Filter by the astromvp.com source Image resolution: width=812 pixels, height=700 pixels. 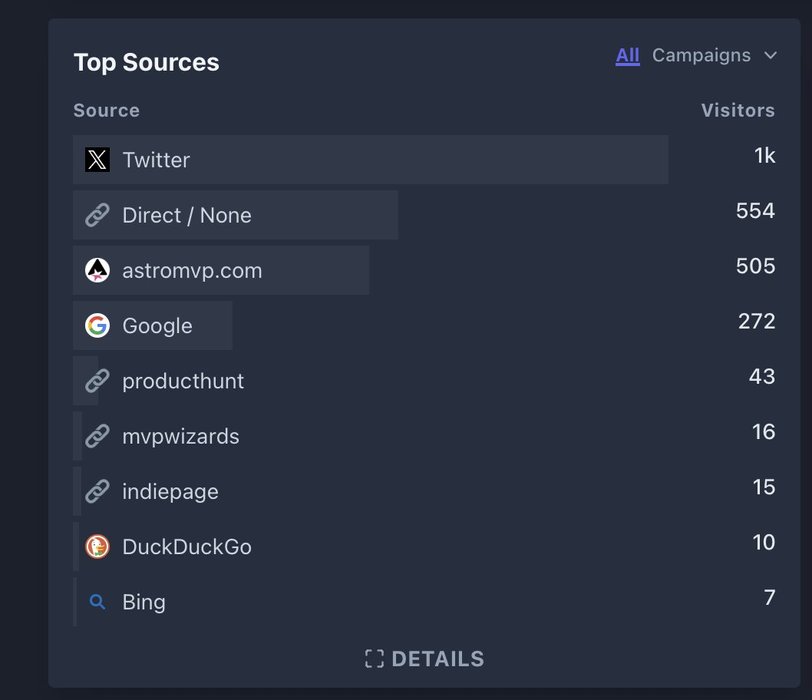[x=192, y=270]
